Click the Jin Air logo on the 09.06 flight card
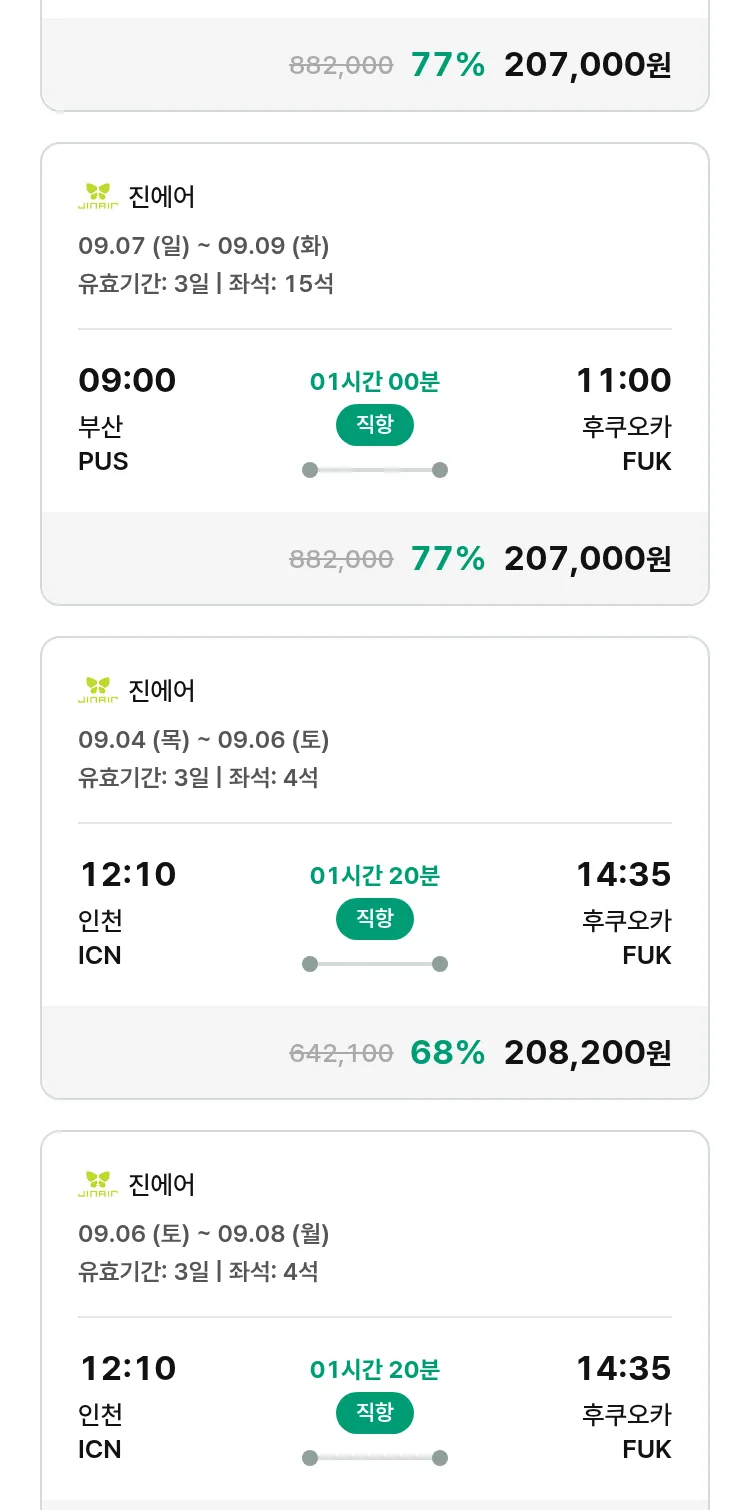Image resolution: width=750 pixels, height=1510 pixels. [x=98, y=1184]
